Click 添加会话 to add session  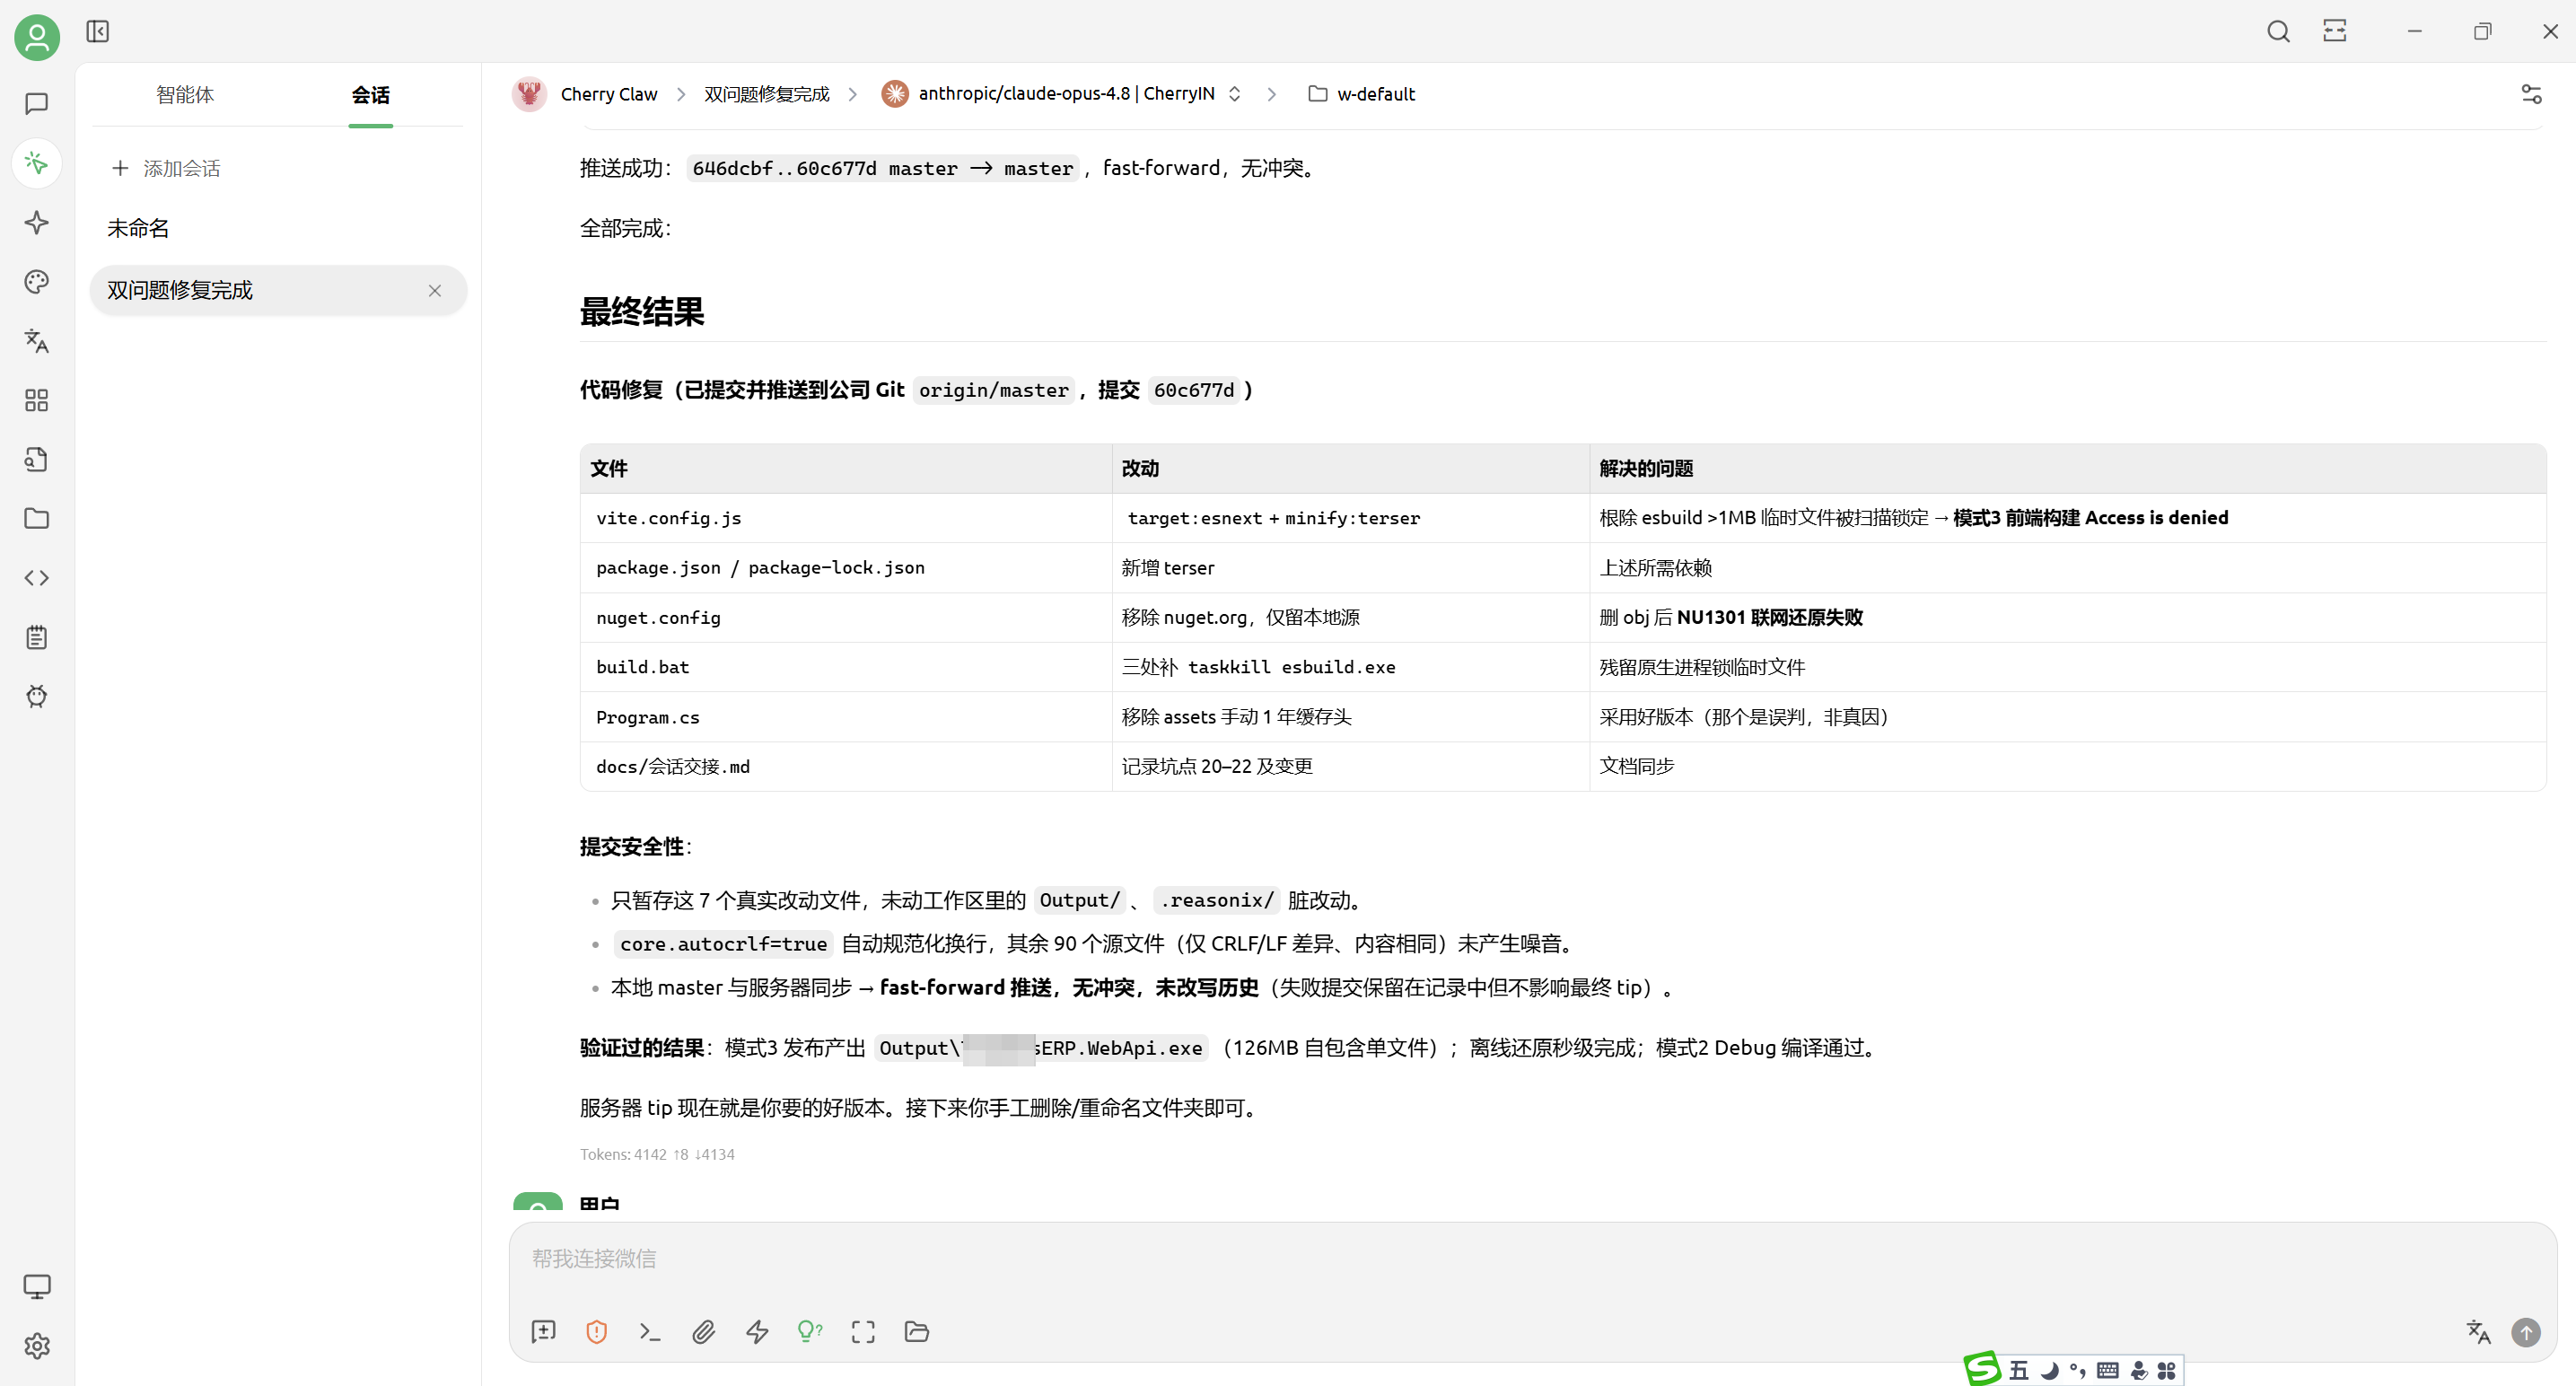[x=166, y=168]
